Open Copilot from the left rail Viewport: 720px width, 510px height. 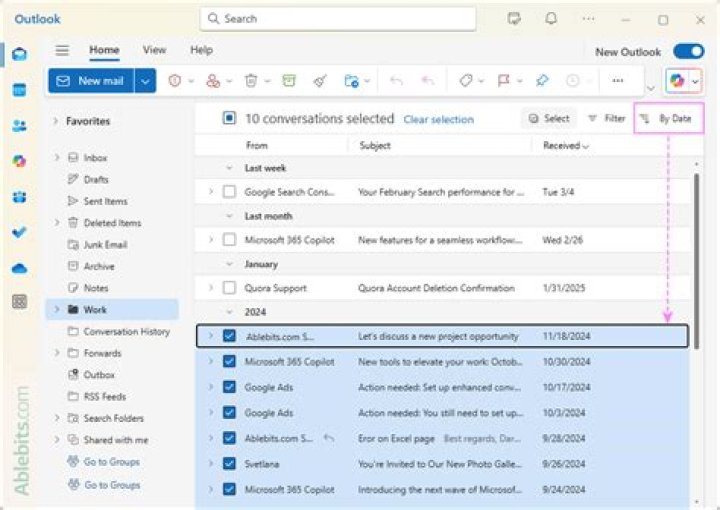click(19, 161)
